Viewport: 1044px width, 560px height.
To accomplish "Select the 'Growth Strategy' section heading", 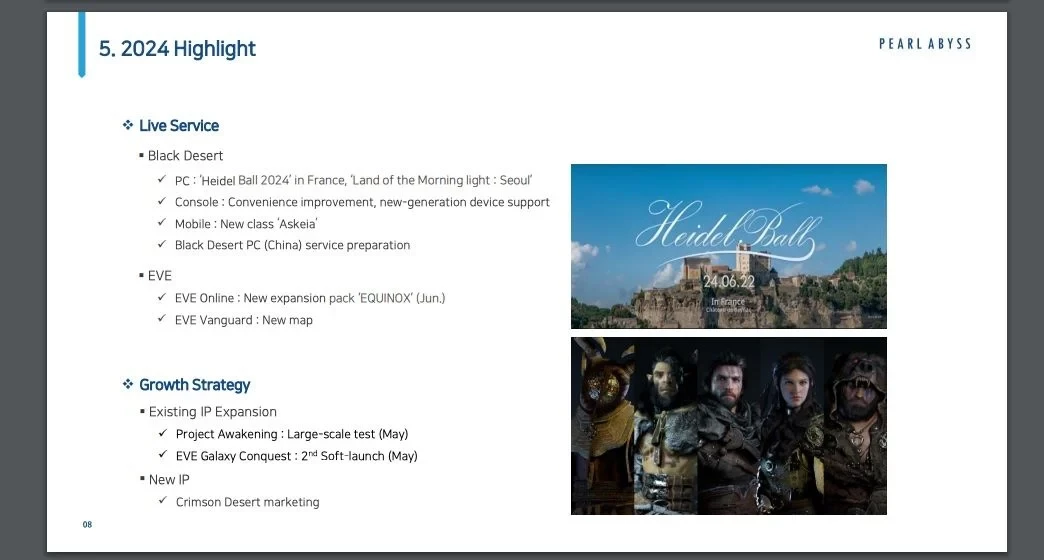I will tap(194, 384).
